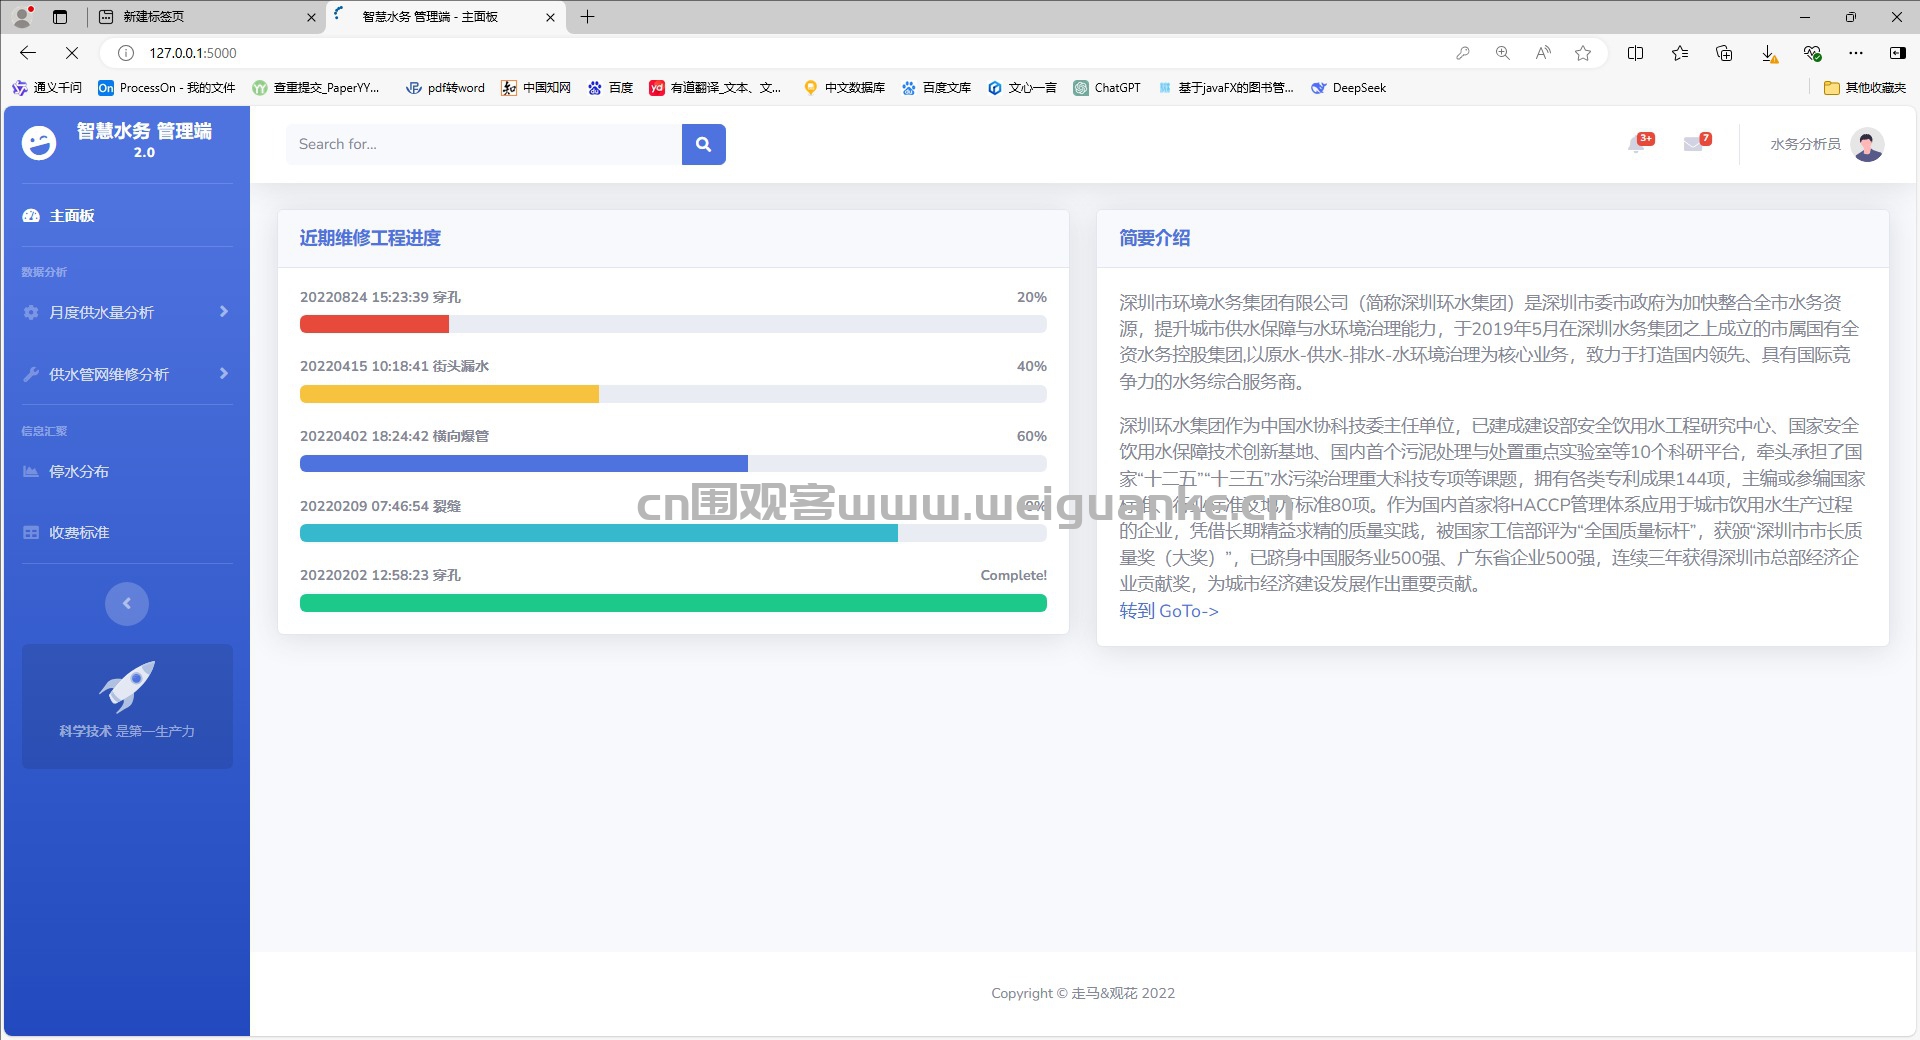Collapse the sidebar with the round chevron button
The height and width of the screenshot is (1040, 1920).
point(127,603)
